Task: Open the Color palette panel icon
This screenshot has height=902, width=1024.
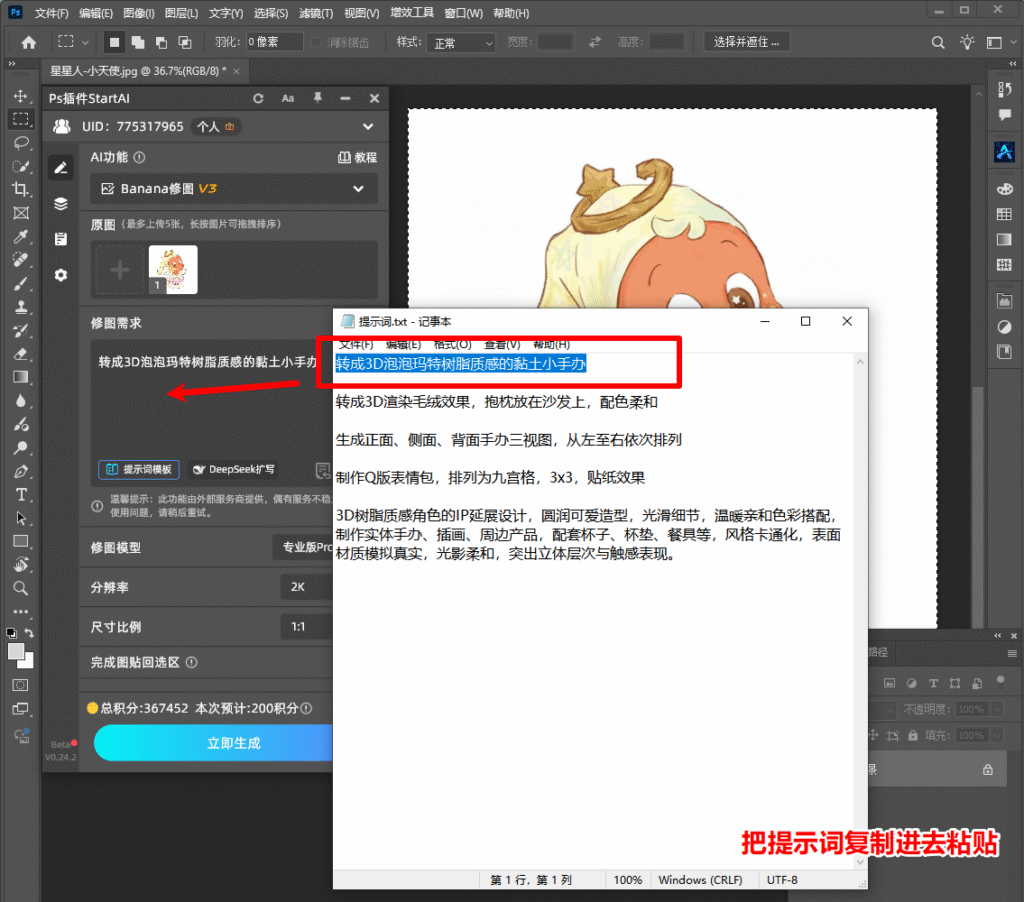Action: (x=1004, y=189)
